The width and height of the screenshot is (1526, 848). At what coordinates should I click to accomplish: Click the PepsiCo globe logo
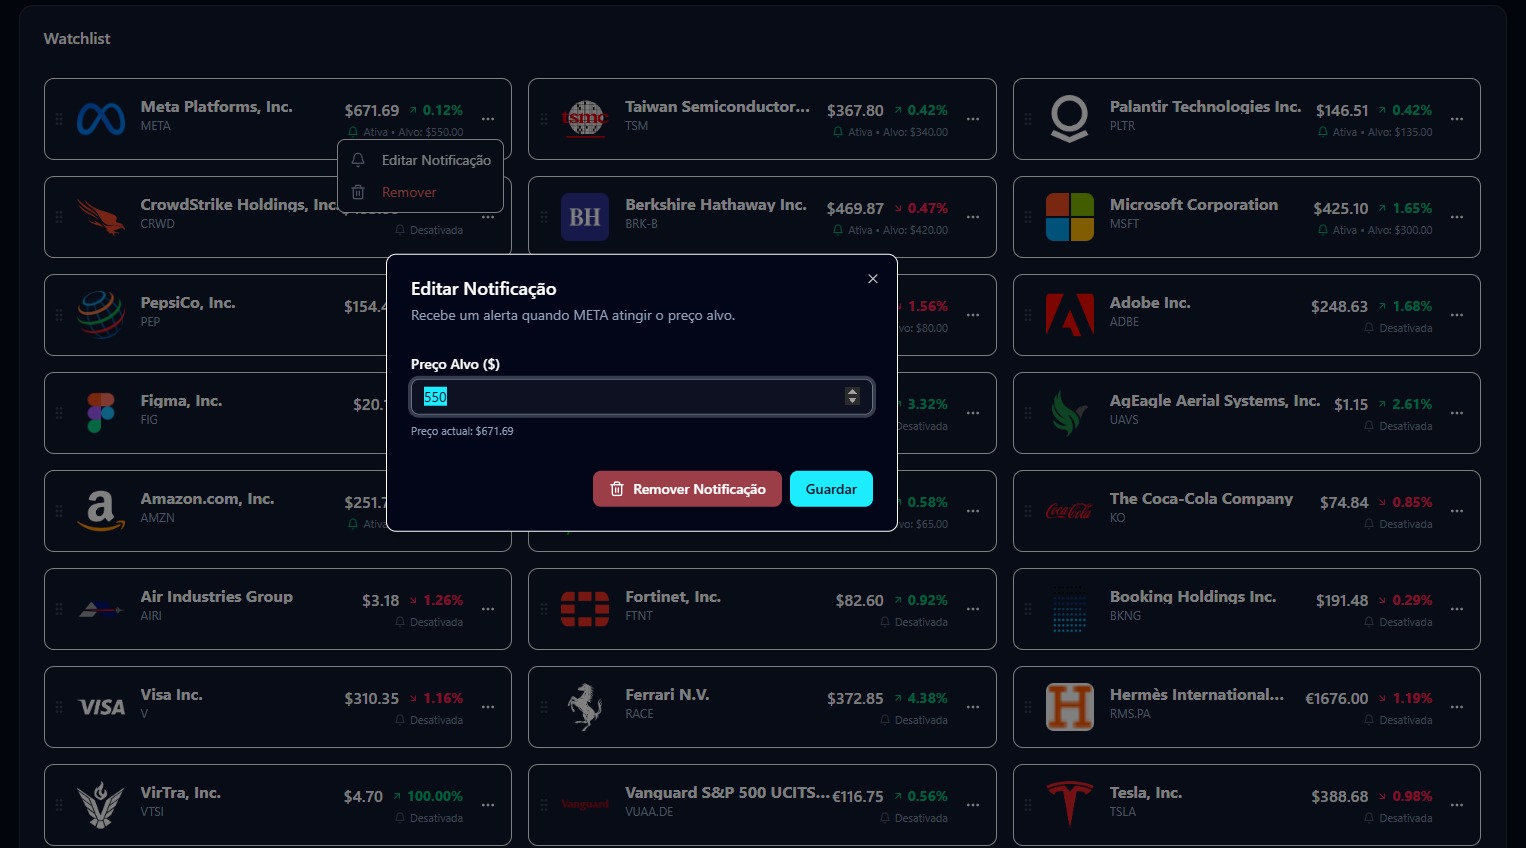tap(101, 315)
